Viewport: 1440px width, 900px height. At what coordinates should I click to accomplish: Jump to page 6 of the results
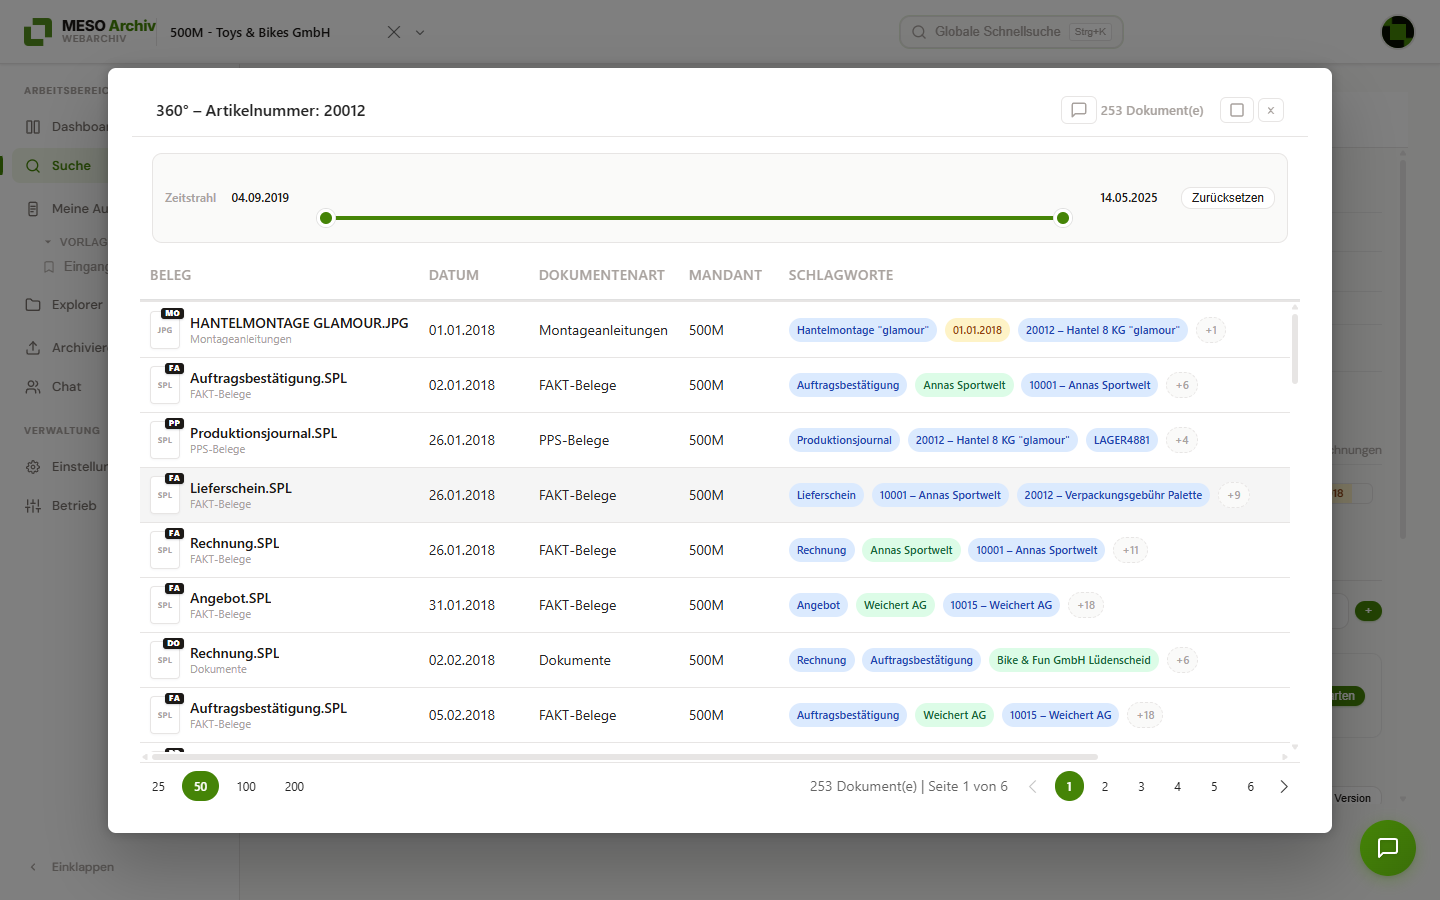1250,787
